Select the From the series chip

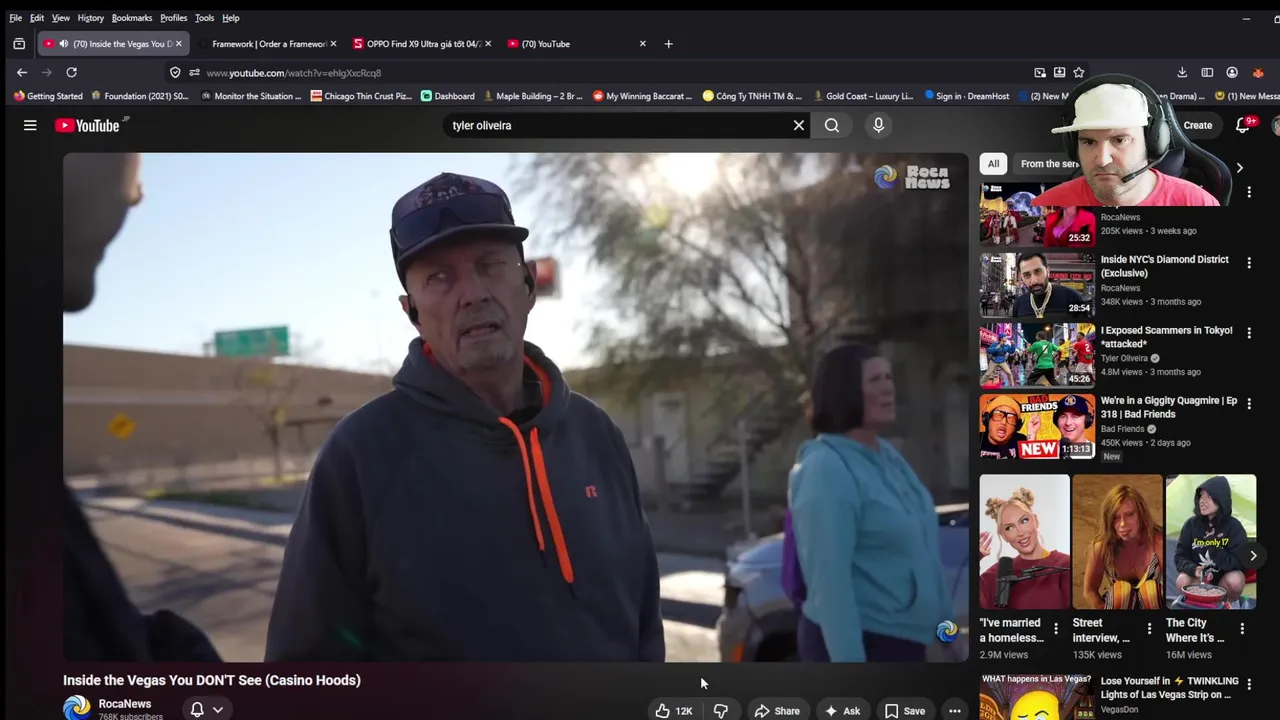click(1048, 164)
